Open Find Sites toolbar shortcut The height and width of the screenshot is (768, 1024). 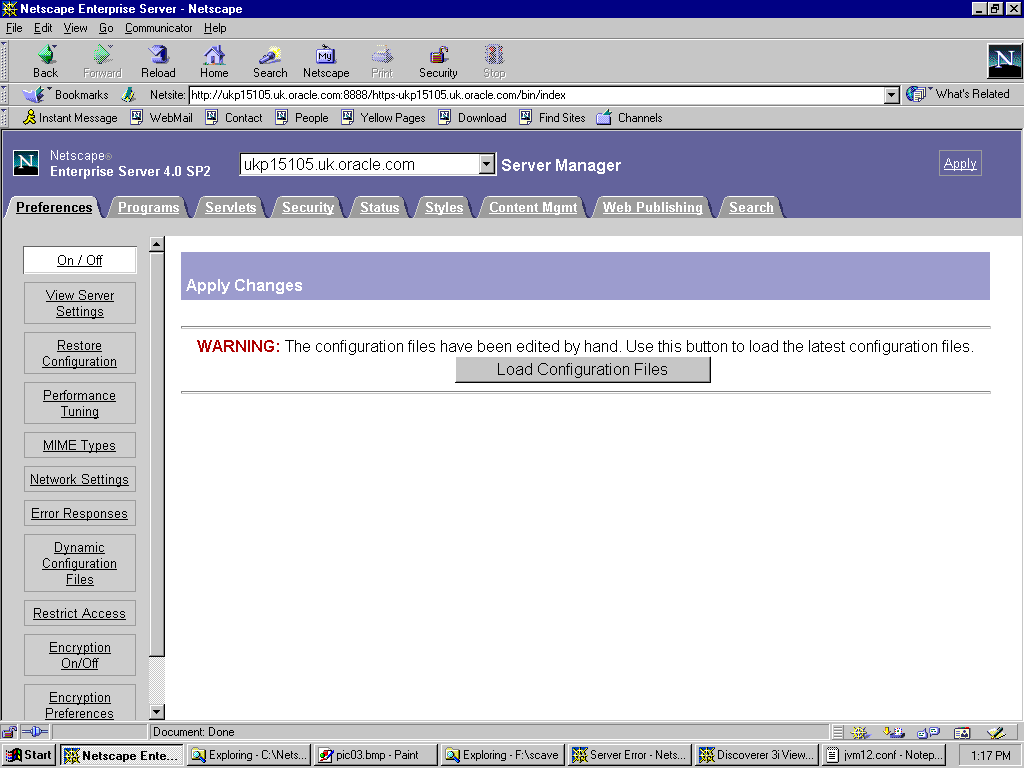pos(552,118)
